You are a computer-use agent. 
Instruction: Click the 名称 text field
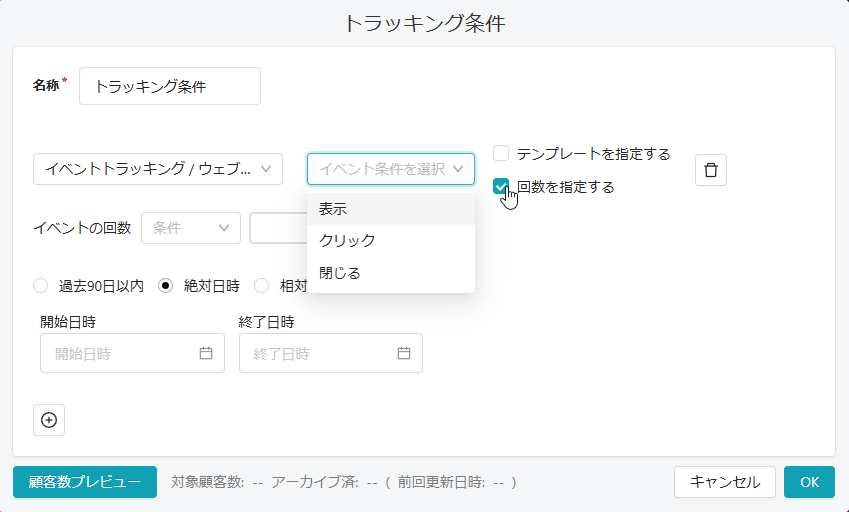point(170,87)
